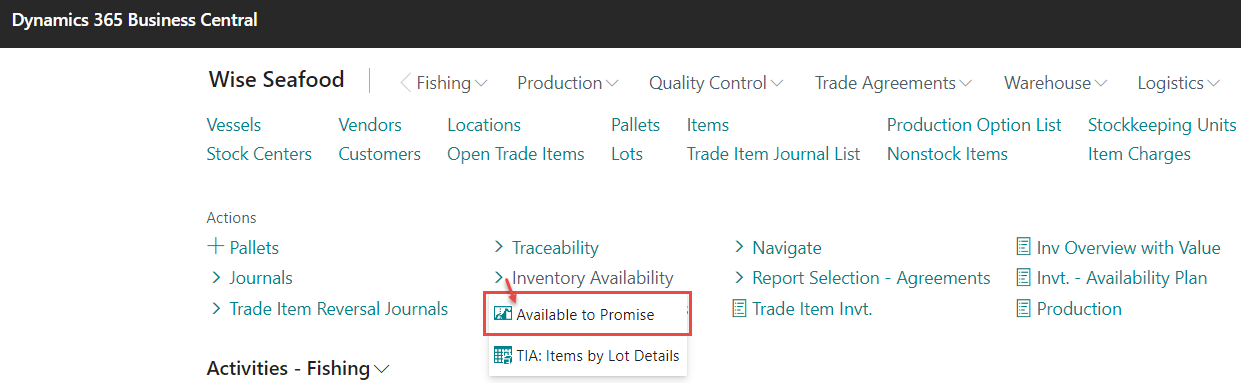1241x383 pixels.
Task: Open the Trade Item Journal List link
Action: (x=773, y=154)
